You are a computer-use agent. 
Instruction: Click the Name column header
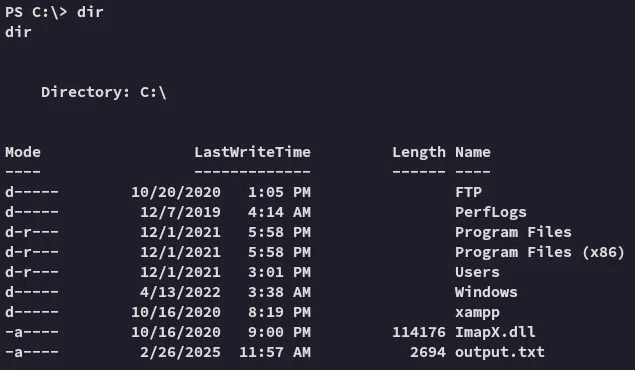tap(473, 152)
